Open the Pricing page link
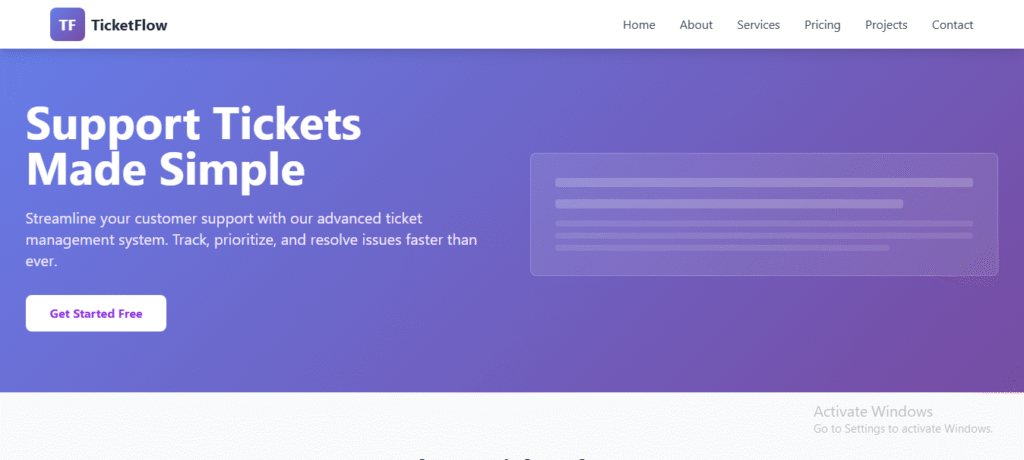The image size is (1024, 460). 822,25
